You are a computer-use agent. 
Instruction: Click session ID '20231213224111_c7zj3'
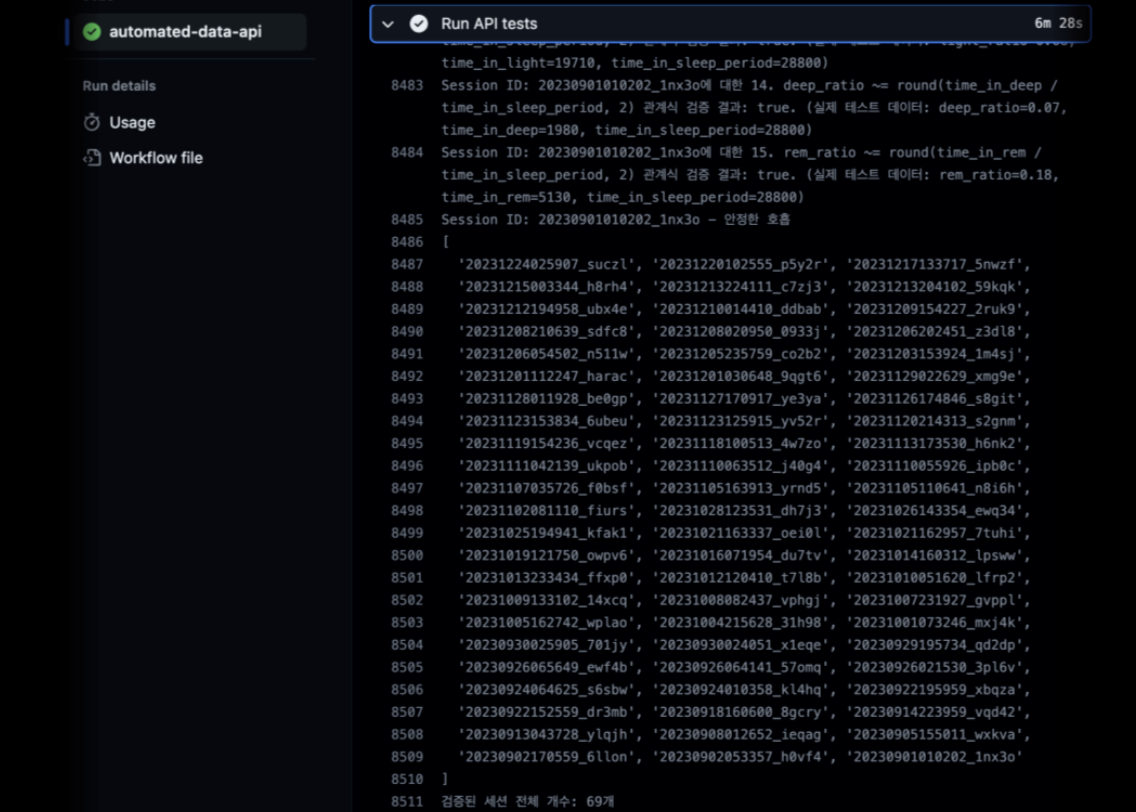[740, 287]
